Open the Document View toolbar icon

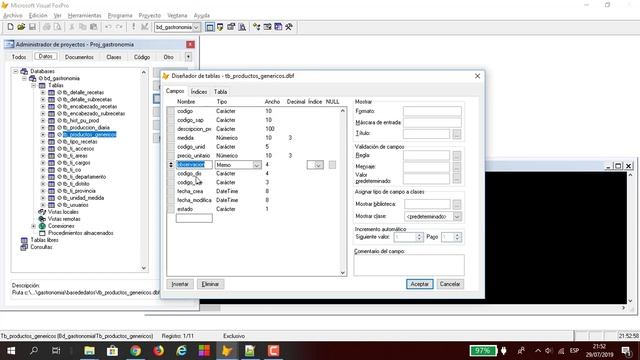[242, 27]
